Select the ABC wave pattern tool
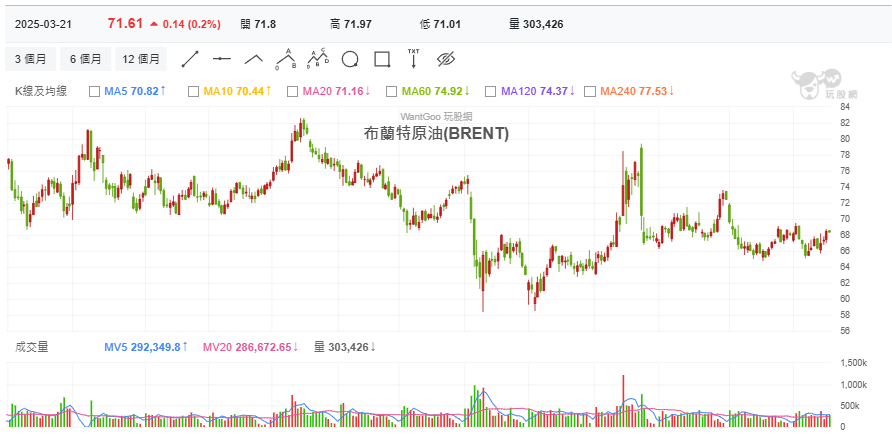The image size is (892, 435). click(287, 58)
